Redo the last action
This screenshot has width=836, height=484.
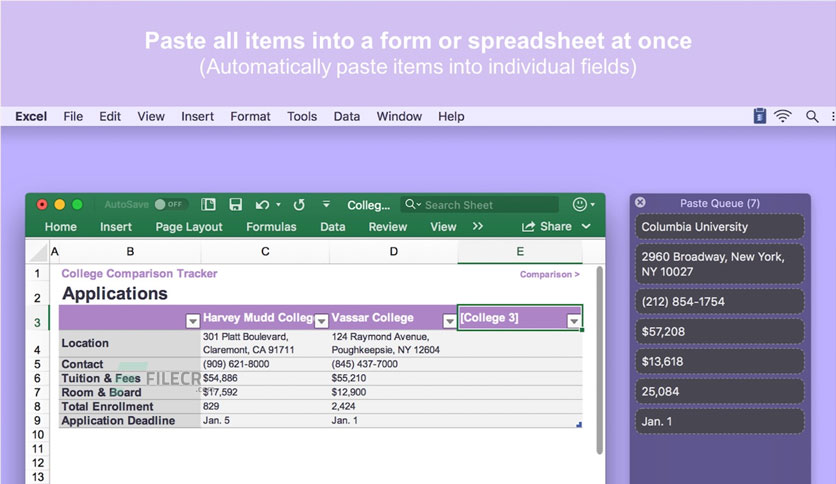pyautogui.click(x=299, y=205)
